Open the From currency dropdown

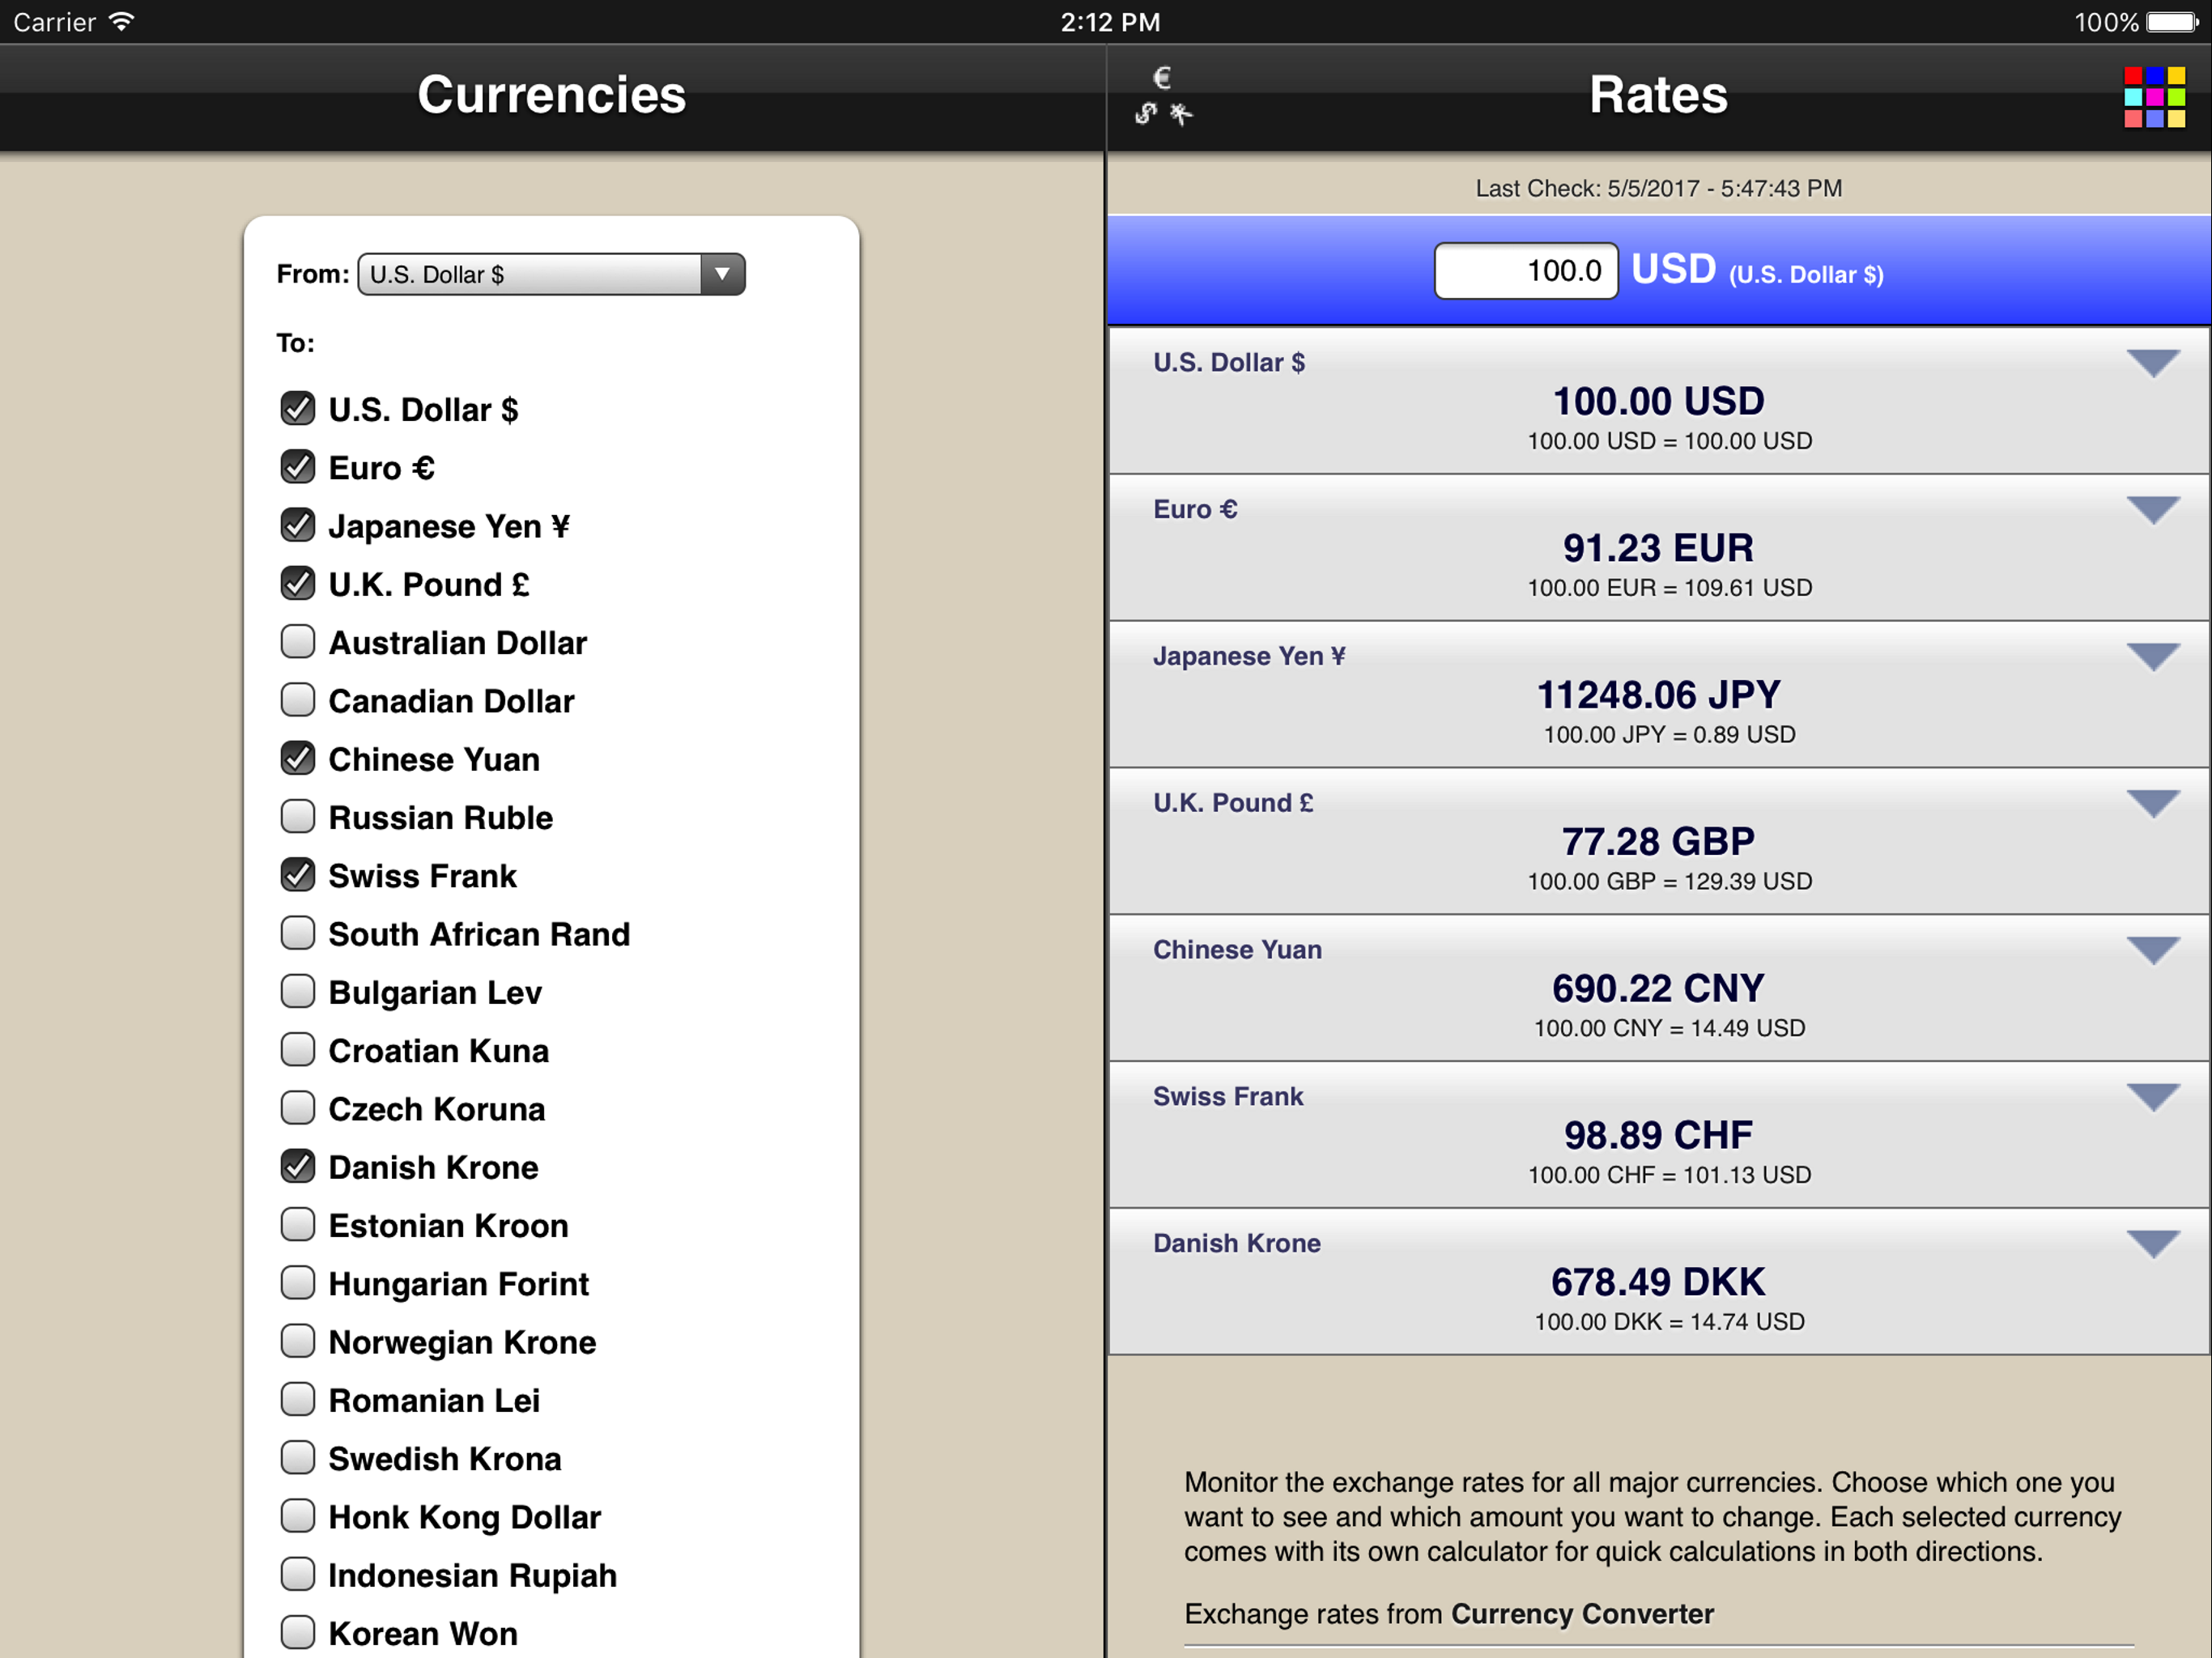[x=551, y=274]
